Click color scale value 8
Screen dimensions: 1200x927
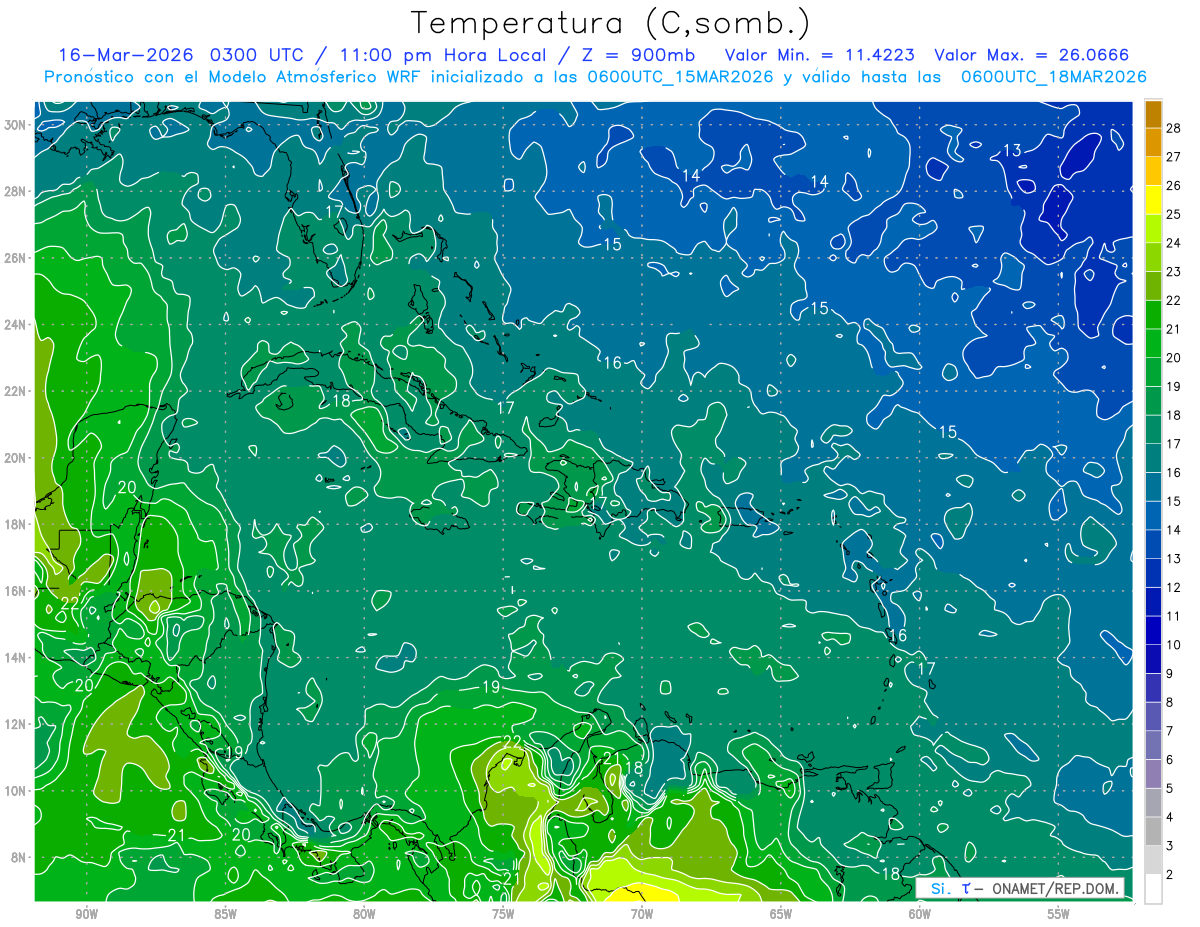[1169, 702]
